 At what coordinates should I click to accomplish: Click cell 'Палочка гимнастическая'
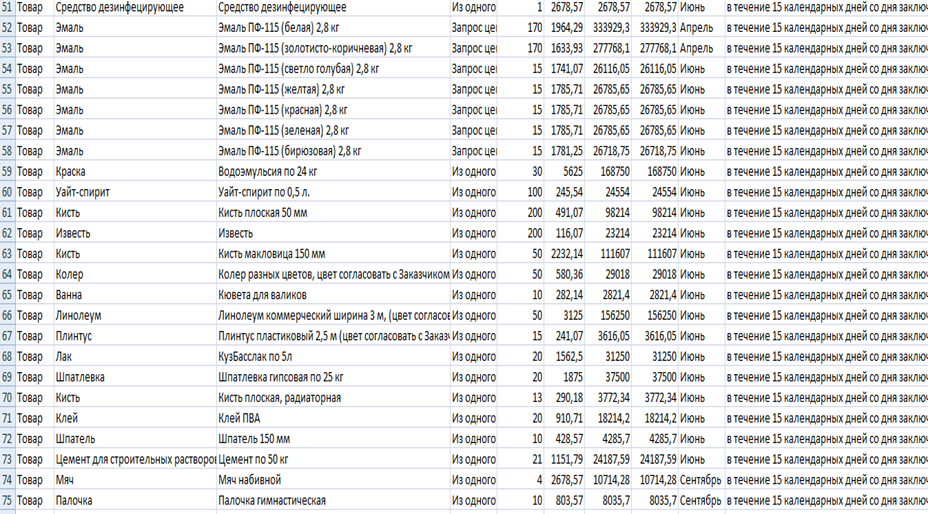pos(333,500)
